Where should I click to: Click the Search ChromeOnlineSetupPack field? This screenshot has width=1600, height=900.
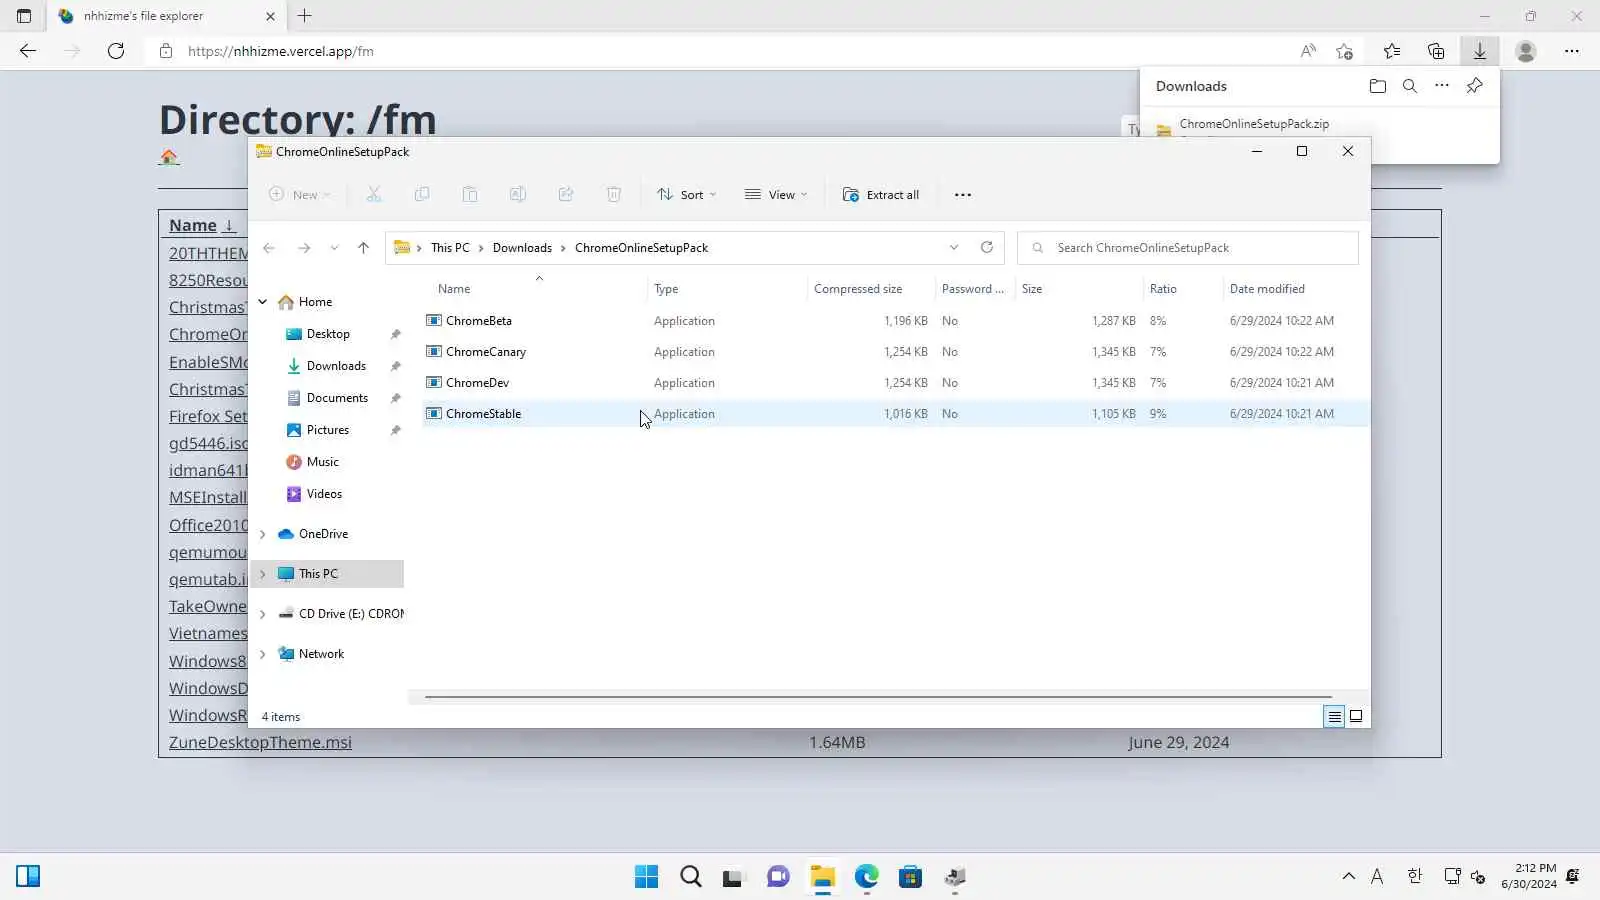[x=1188, y=248]
